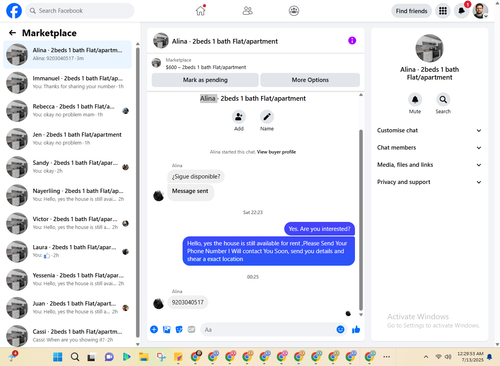Open the Jen conversation

point(67,139)
